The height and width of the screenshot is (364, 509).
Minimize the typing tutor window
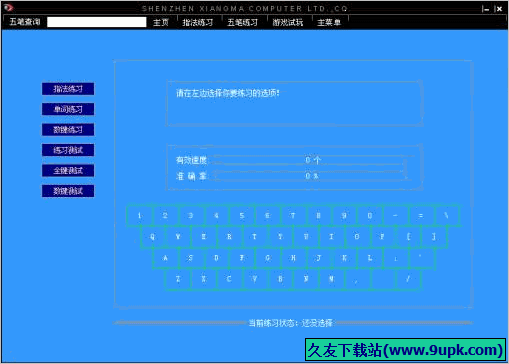click(486, 9)
